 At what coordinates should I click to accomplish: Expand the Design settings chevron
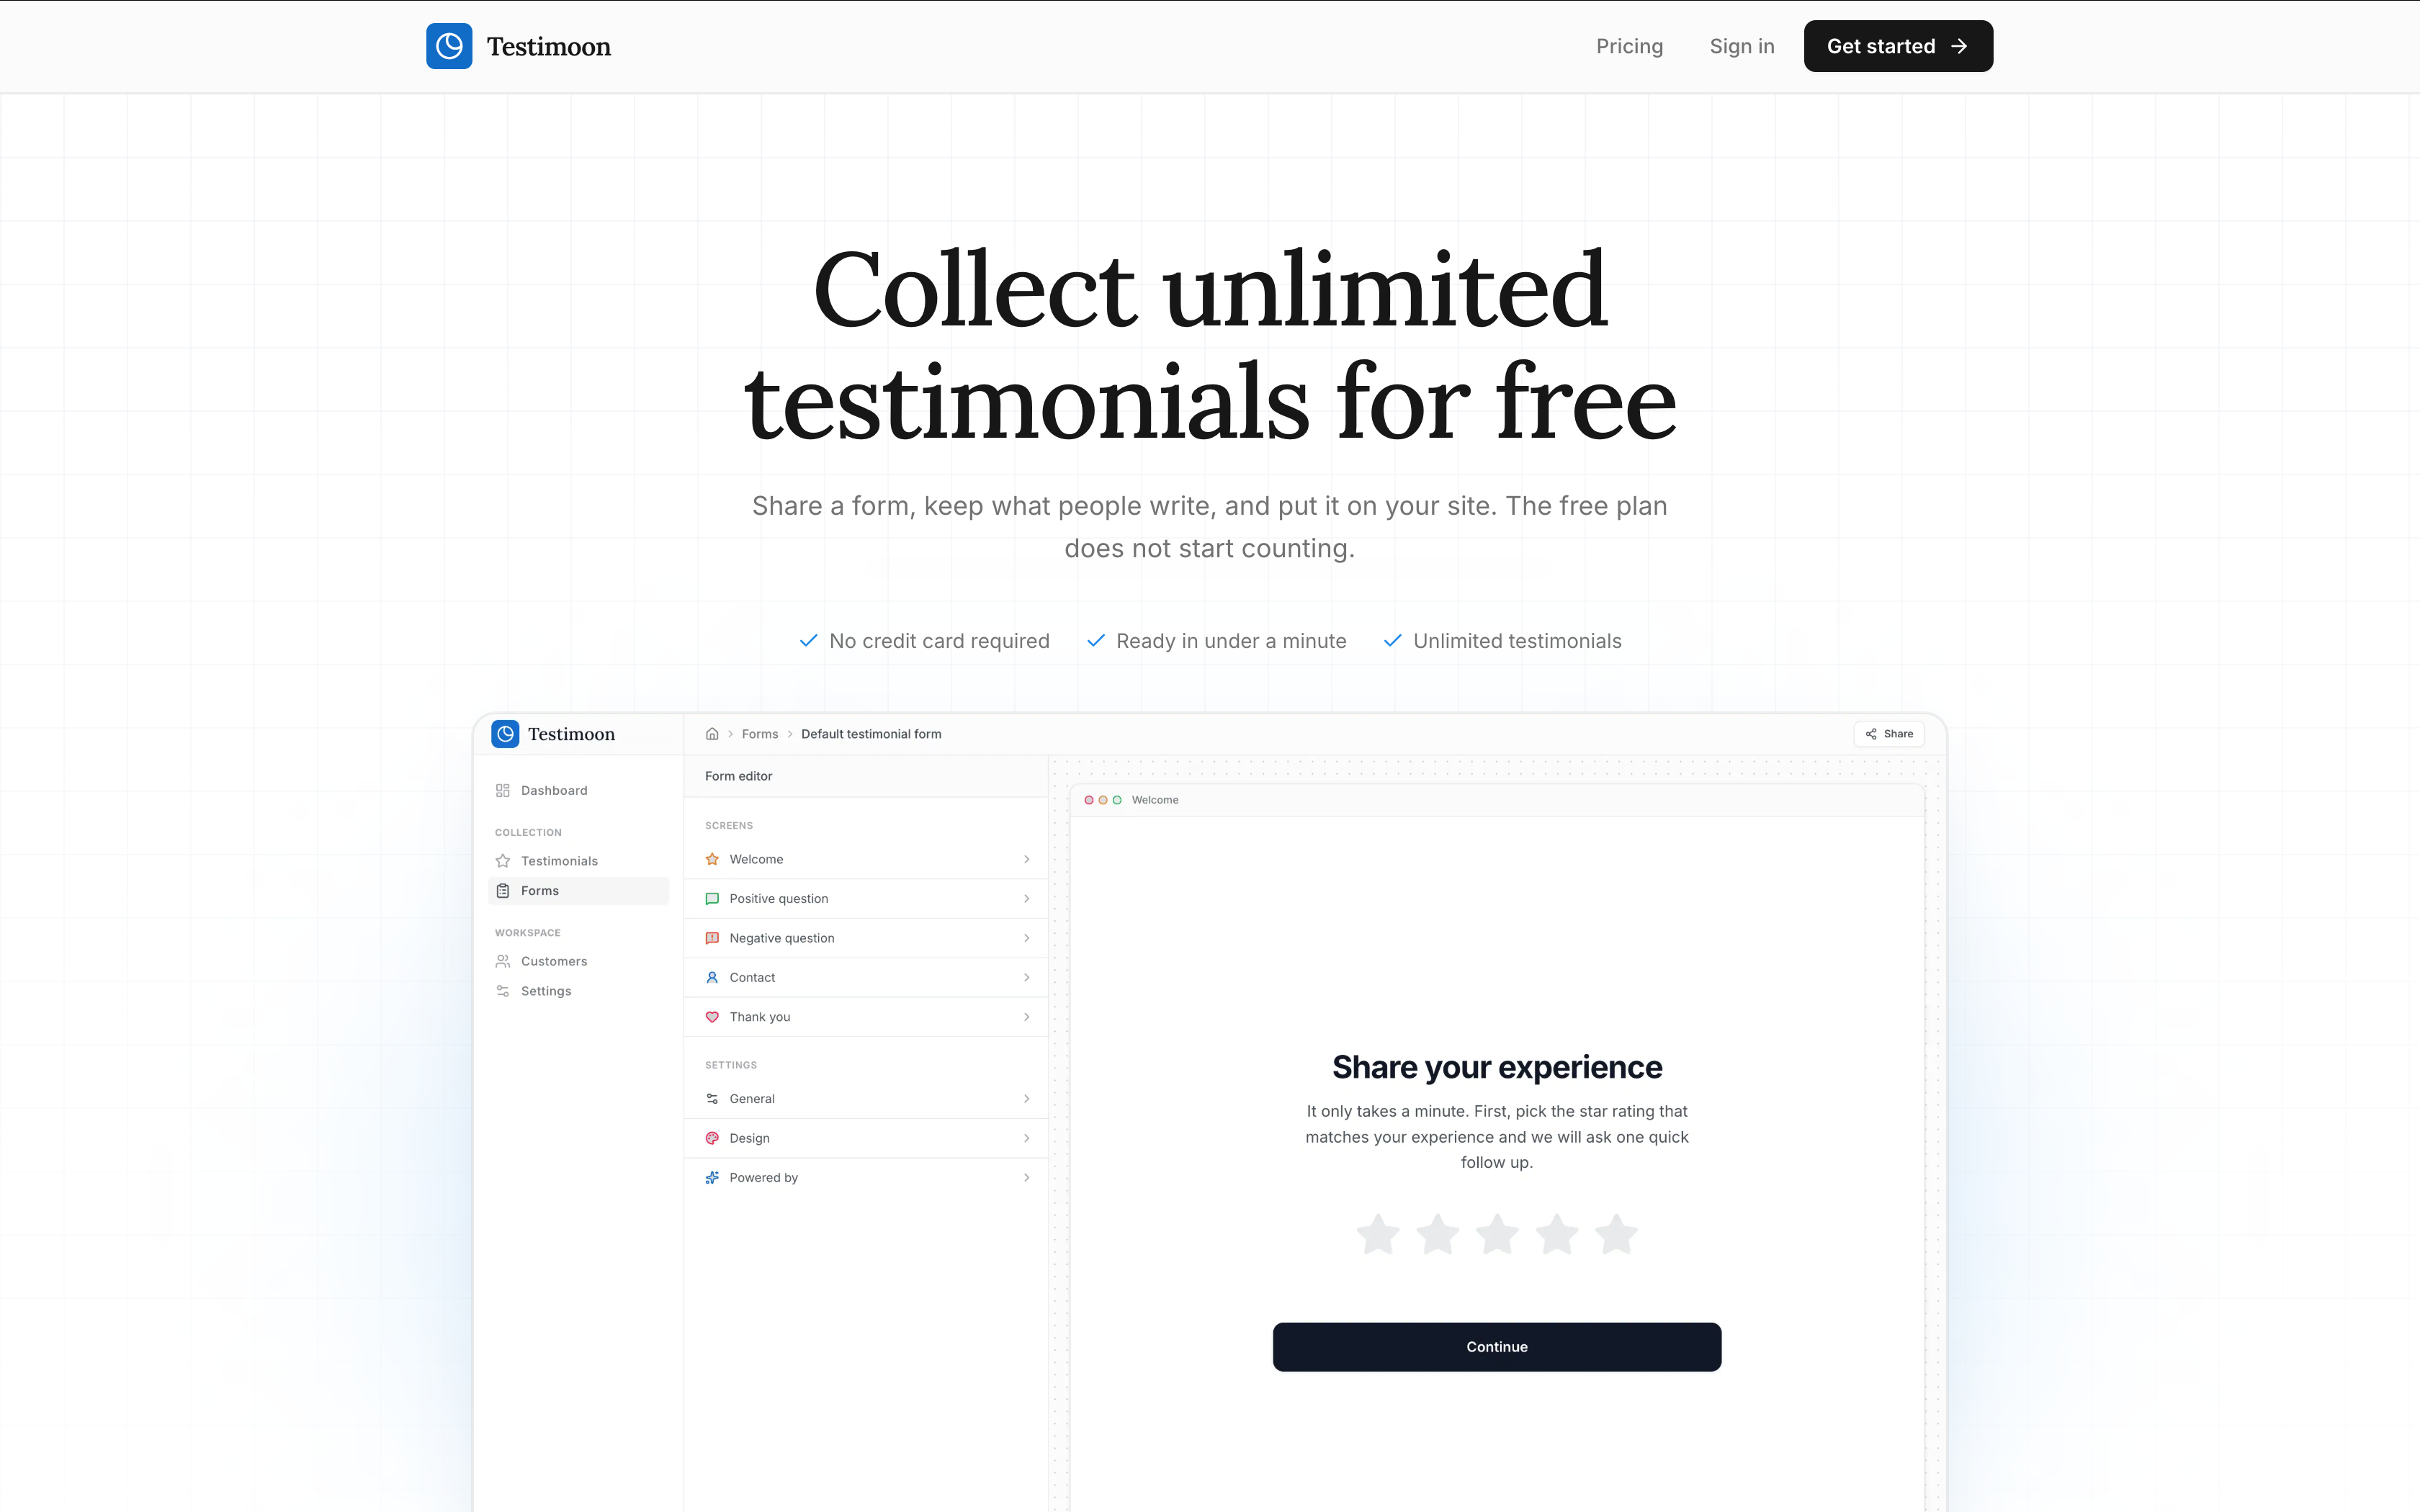pyautogui.click(x=1026, y=1138)
